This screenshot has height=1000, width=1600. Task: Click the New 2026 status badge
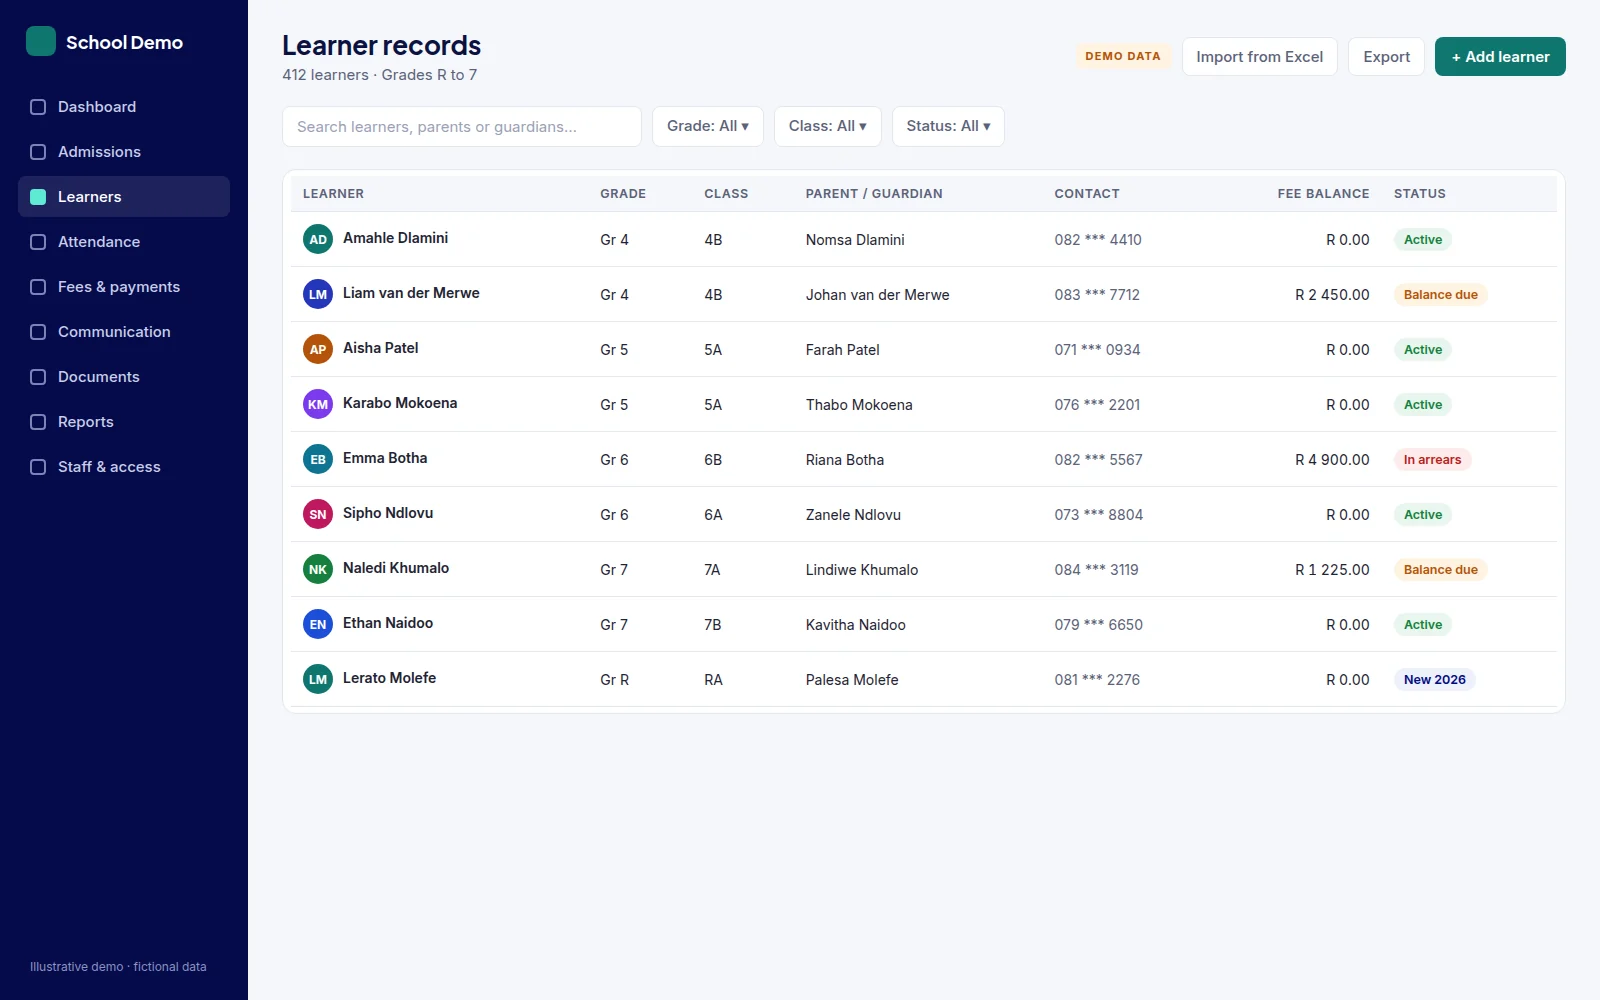click(1434, 680)
